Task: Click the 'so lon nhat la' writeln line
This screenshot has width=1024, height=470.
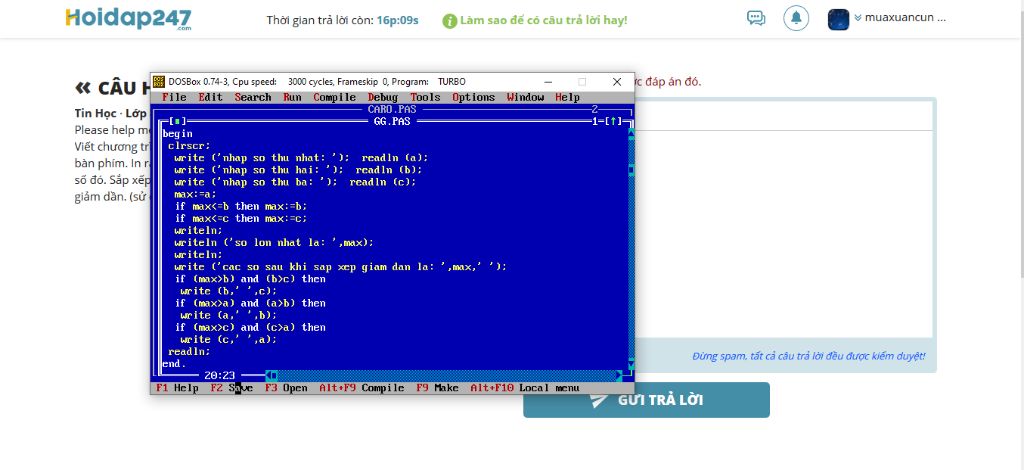Action: point(274,242)
